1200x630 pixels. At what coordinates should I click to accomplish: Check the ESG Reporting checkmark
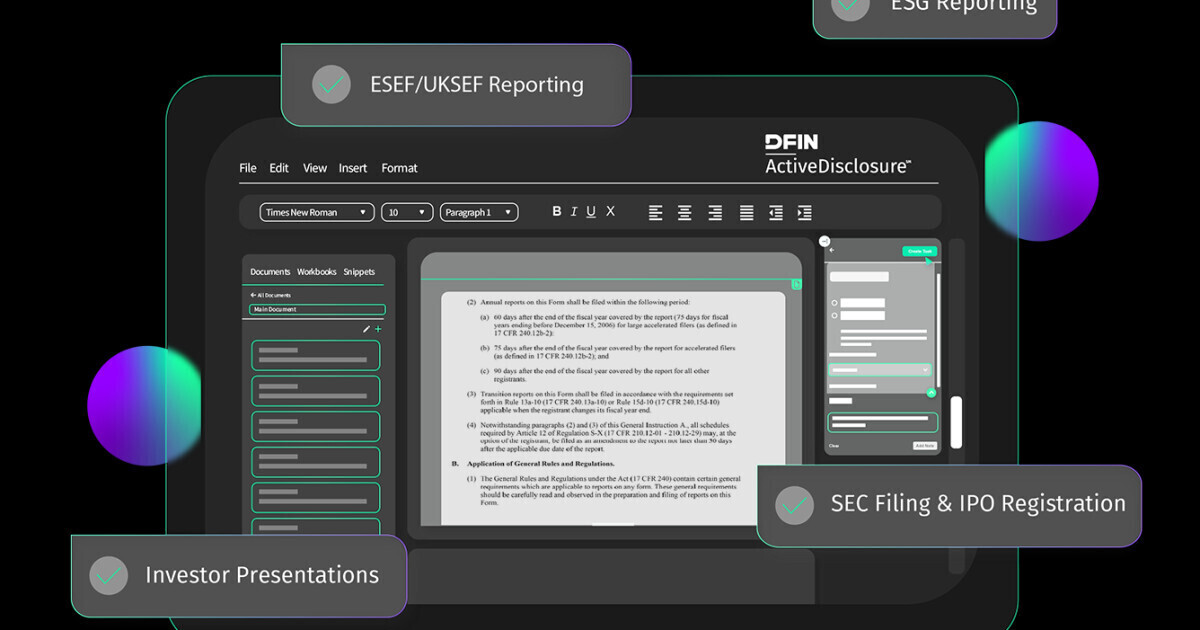(x=851, y=5)
